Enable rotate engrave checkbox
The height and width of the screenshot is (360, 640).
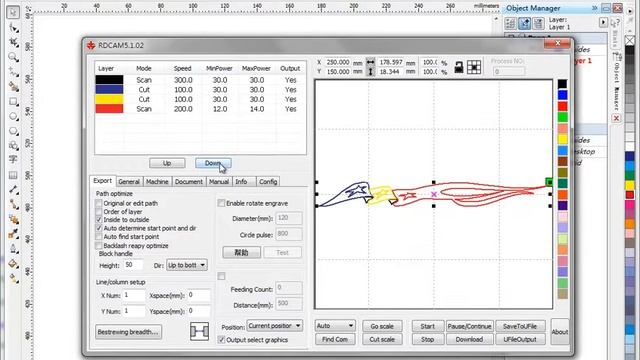221,203
